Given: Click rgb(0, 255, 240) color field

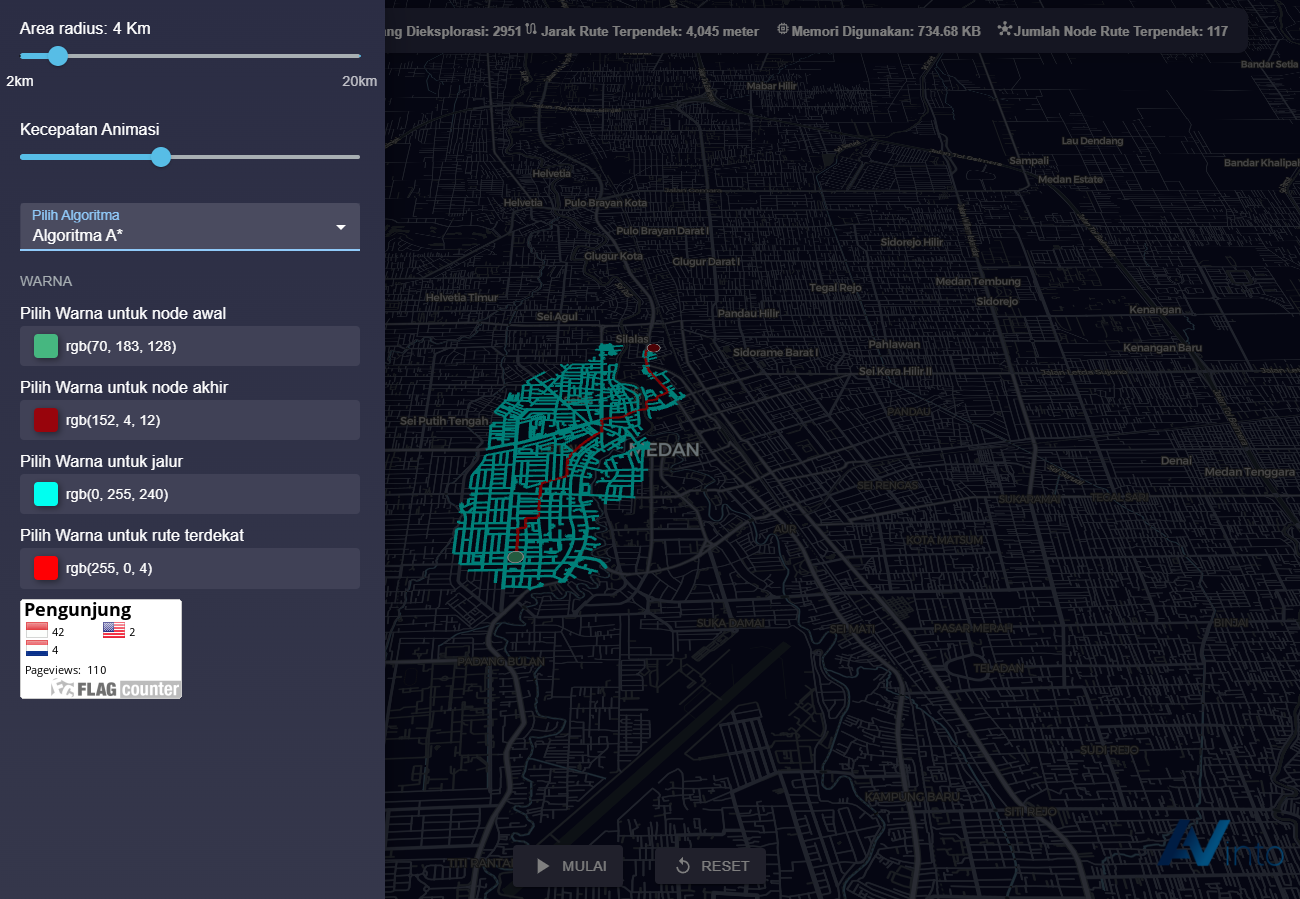Looking at the screenshot, I should point(190,494).
